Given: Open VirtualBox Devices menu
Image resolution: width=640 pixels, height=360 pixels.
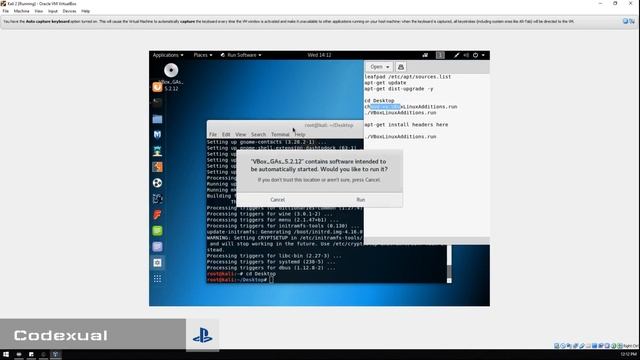Looking at the screenshot, I should [x=69, y=11].
